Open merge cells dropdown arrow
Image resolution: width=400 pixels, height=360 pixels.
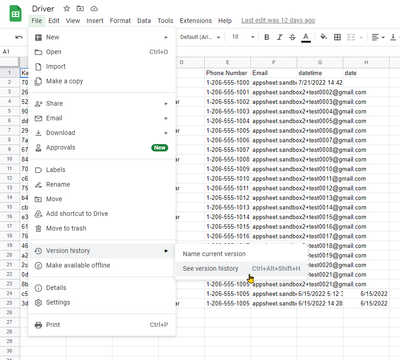pos(361,37)
